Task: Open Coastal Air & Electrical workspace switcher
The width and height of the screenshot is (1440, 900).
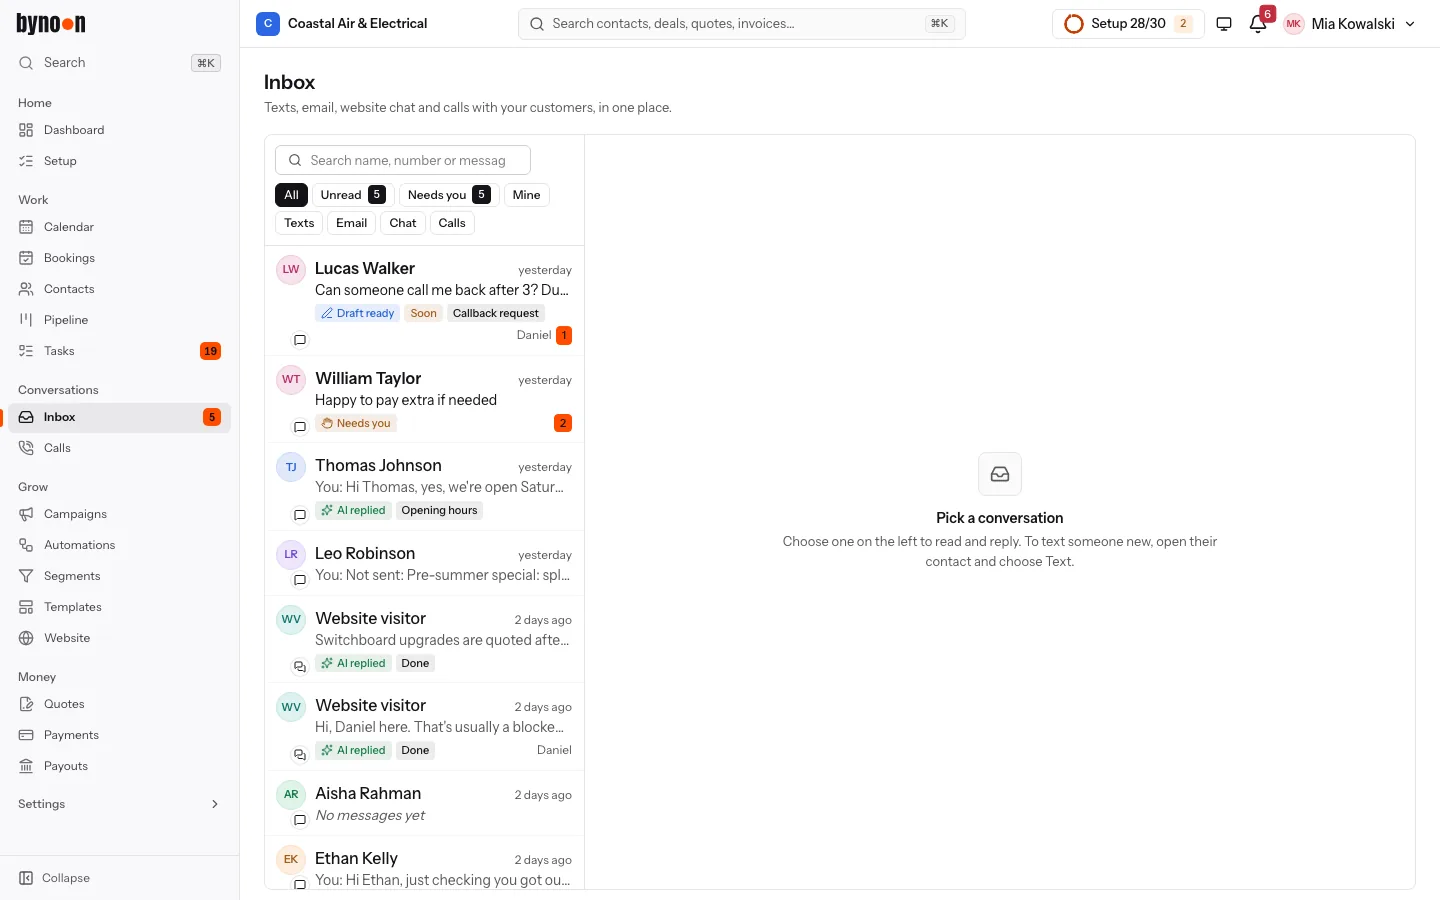Action: pos(342,24)
